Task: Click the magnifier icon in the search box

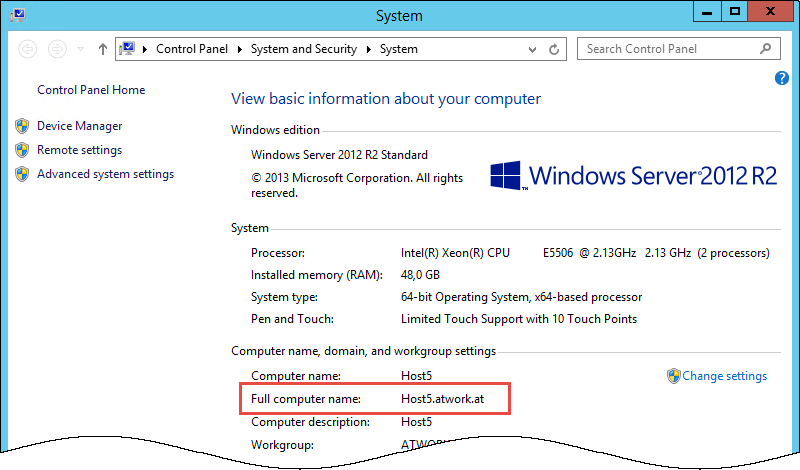Action: pos(766,48)
